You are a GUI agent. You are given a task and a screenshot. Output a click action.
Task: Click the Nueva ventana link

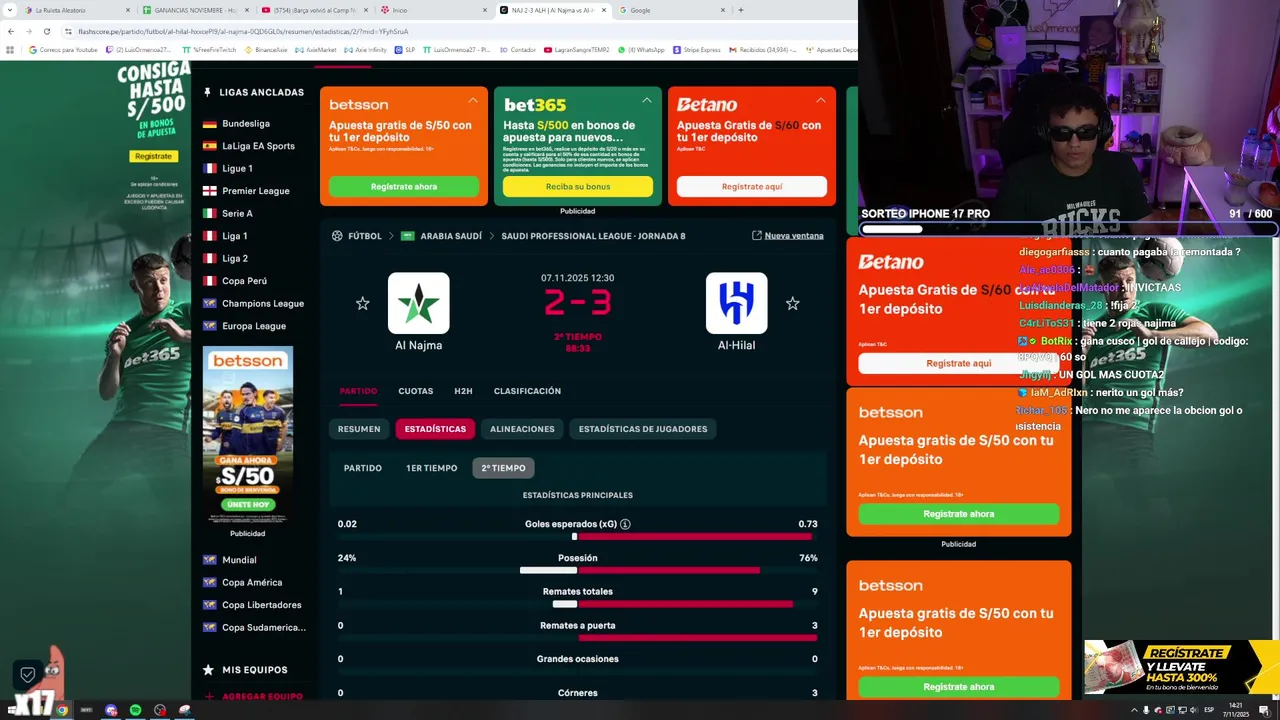pyautogui.click(x=794, y=236)
